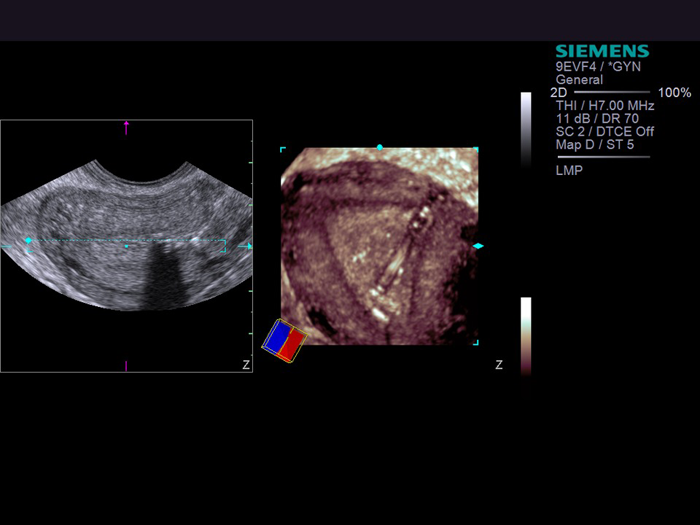Click the magenta tick at 2D pane bottom
This screenshot has width=700, height=525.
click(x=126, y=366)
